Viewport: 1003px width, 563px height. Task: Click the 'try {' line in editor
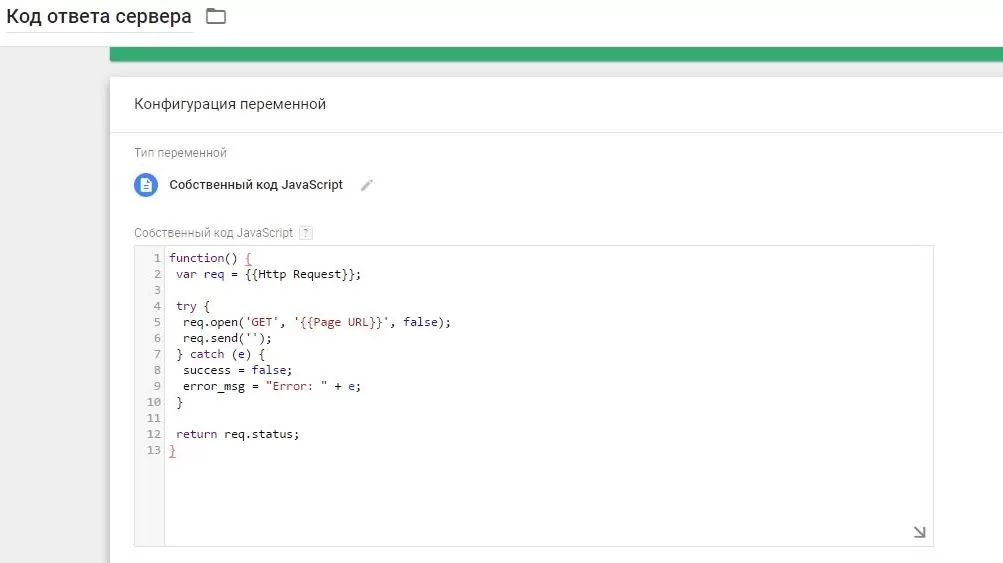tap(193, 306)
